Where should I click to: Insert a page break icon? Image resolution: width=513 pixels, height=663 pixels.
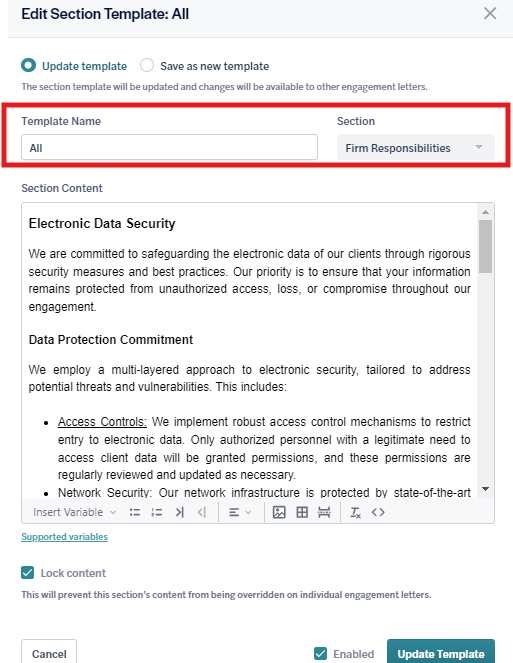[x=324, y=512]
